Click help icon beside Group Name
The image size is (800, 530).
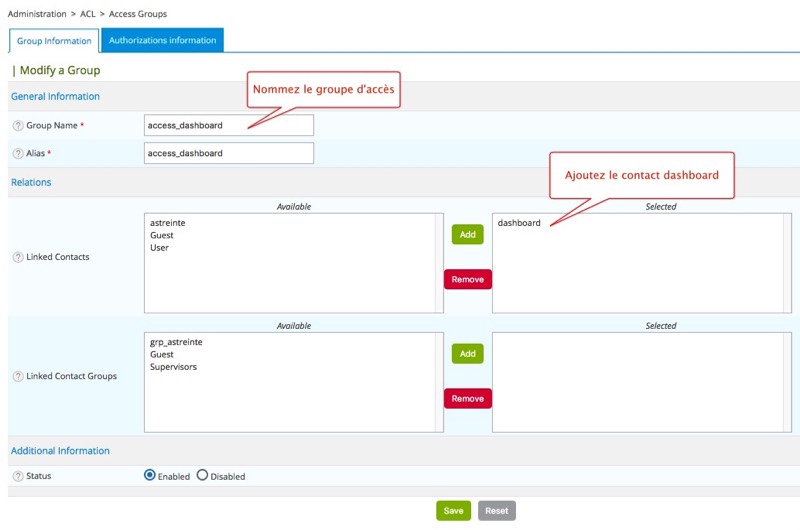[18, 126]
